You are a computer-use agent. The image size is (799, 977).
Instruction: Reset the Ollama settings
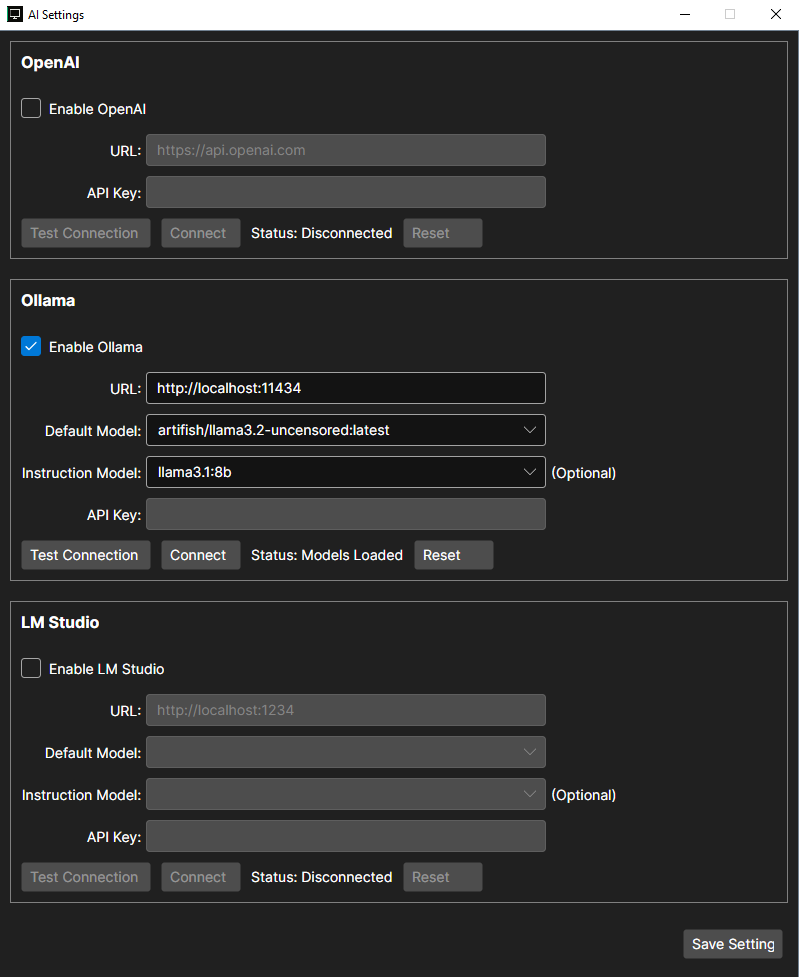coord(453,555)
